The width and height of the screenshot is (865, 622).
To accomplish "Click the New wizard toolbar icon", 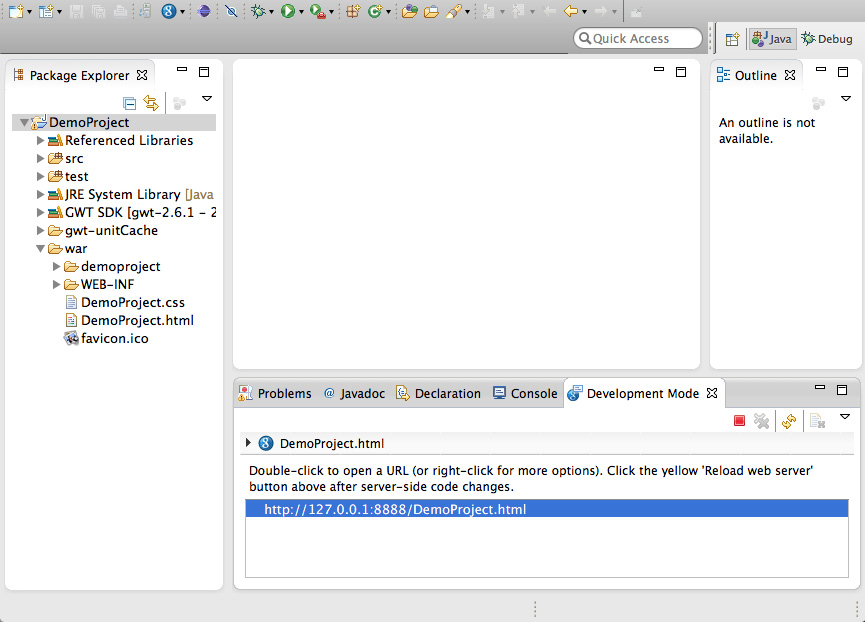I will coord(15,10).
